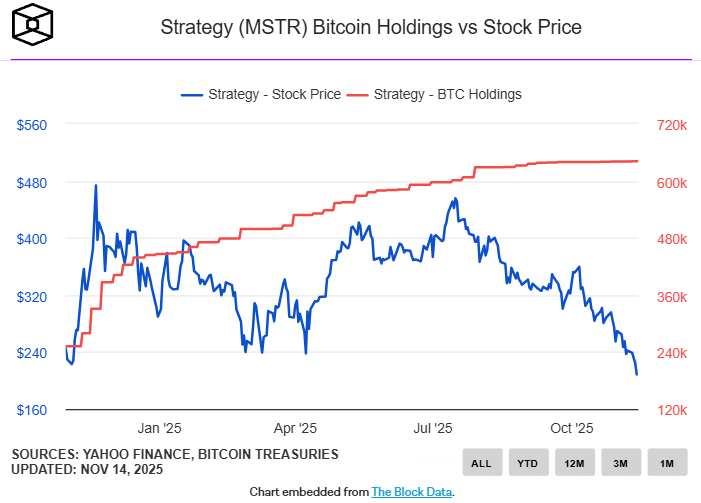
Task: Click the November 2024 stock price peak
Action: click(x=96, y=186)
